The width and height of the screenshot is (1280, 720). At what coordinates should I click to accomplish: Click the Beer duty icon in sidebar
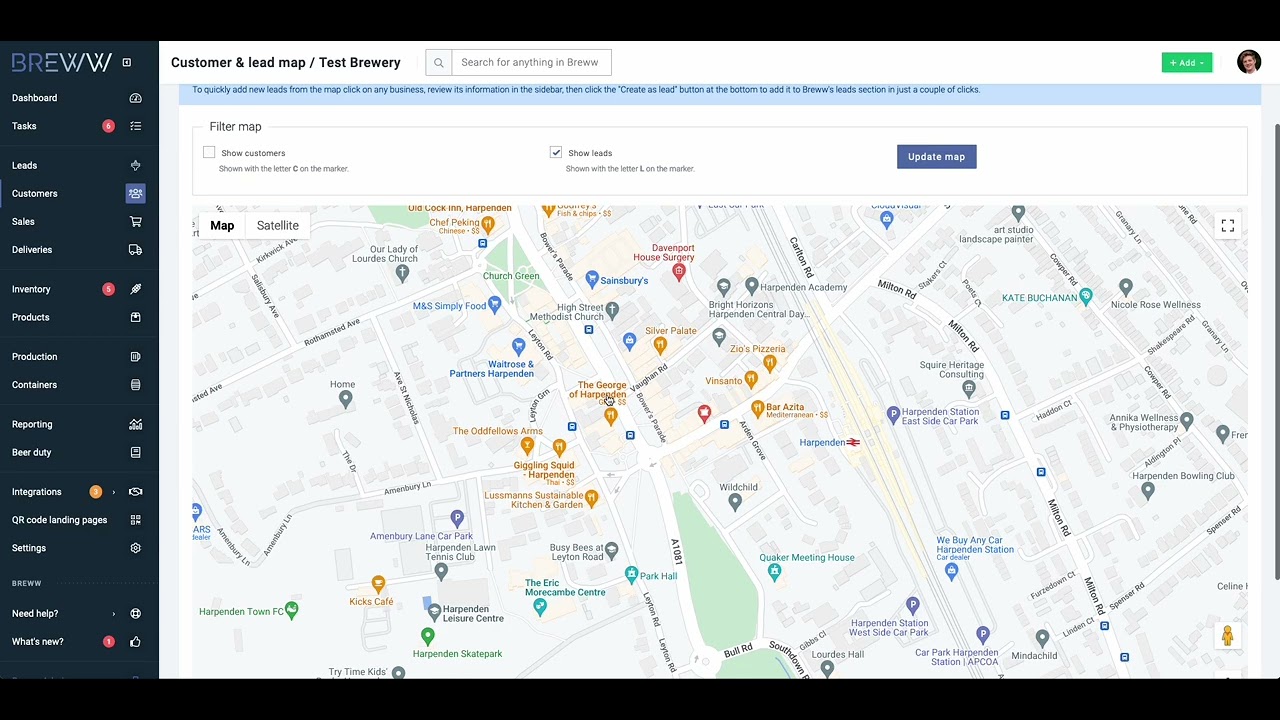[x=135, y=453]
